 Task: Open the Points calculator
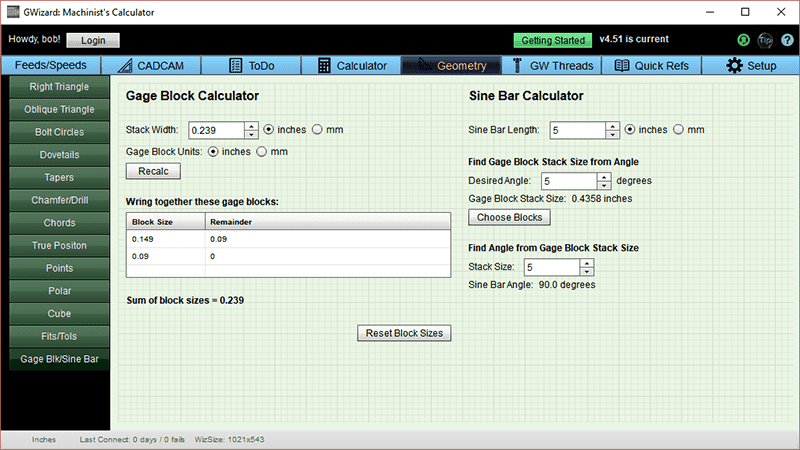click(x=59, y=268)
